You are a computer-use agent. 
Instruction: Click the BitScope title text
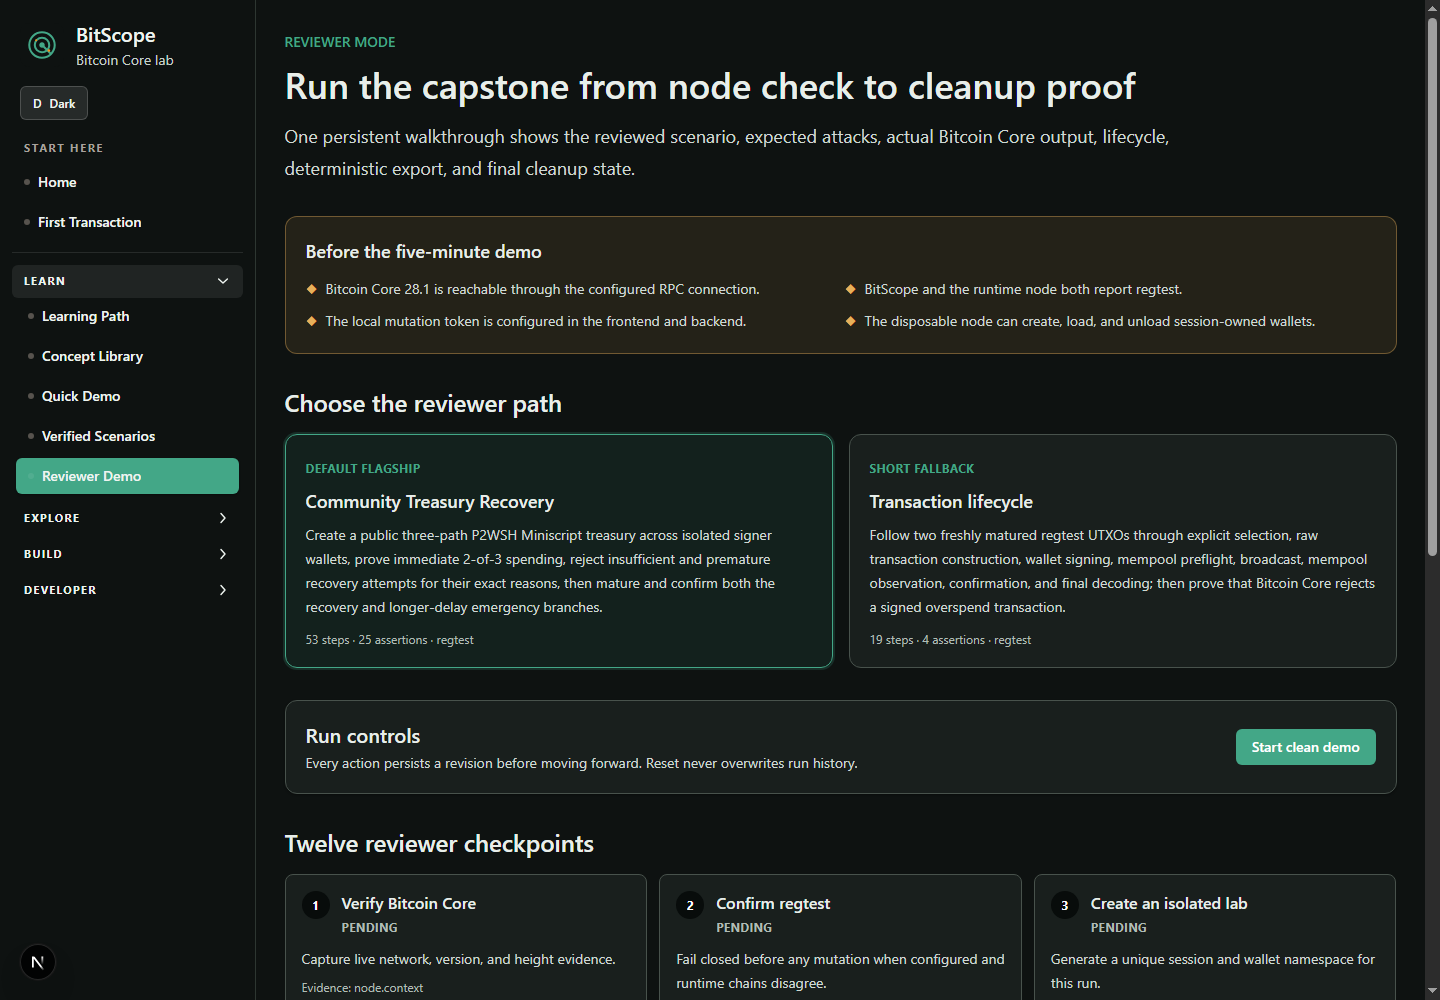(116, 35)
